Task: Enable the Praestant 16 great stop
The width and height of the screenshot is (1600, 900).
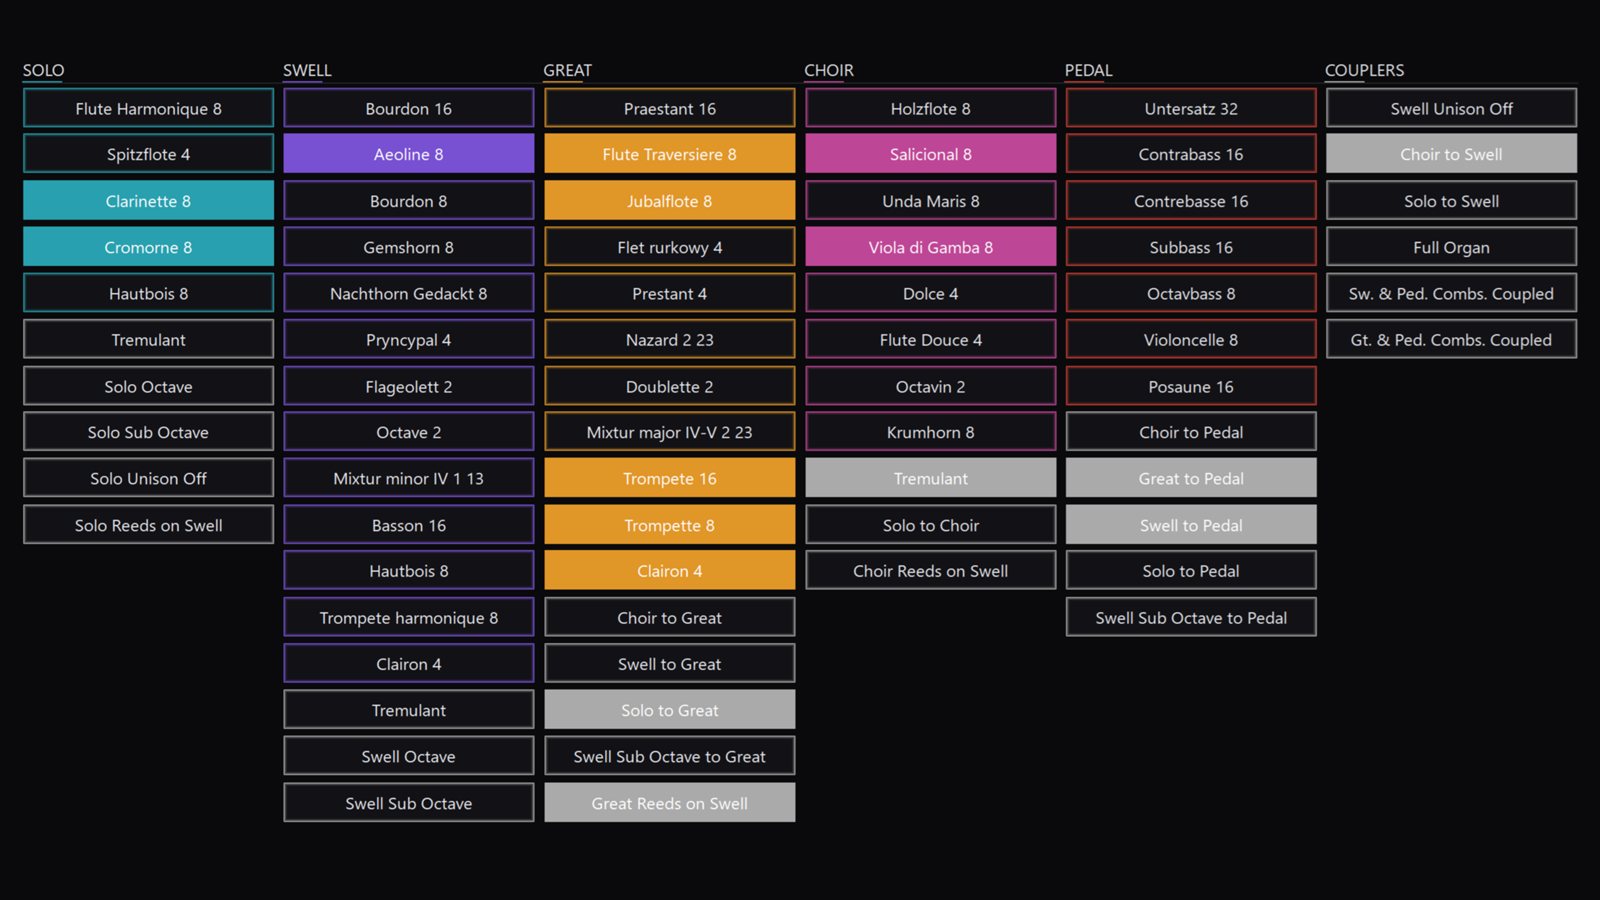Action: pyautogui.click(x=670, y=108)
